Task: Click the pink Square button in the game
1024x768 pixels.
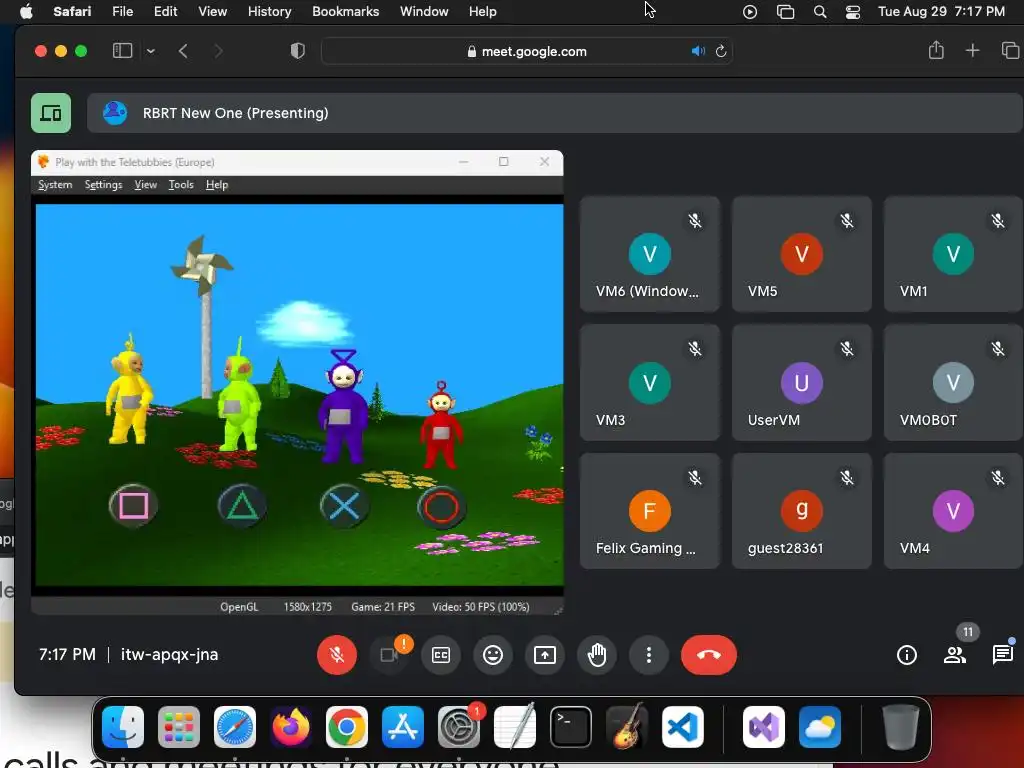Action: 133,505
